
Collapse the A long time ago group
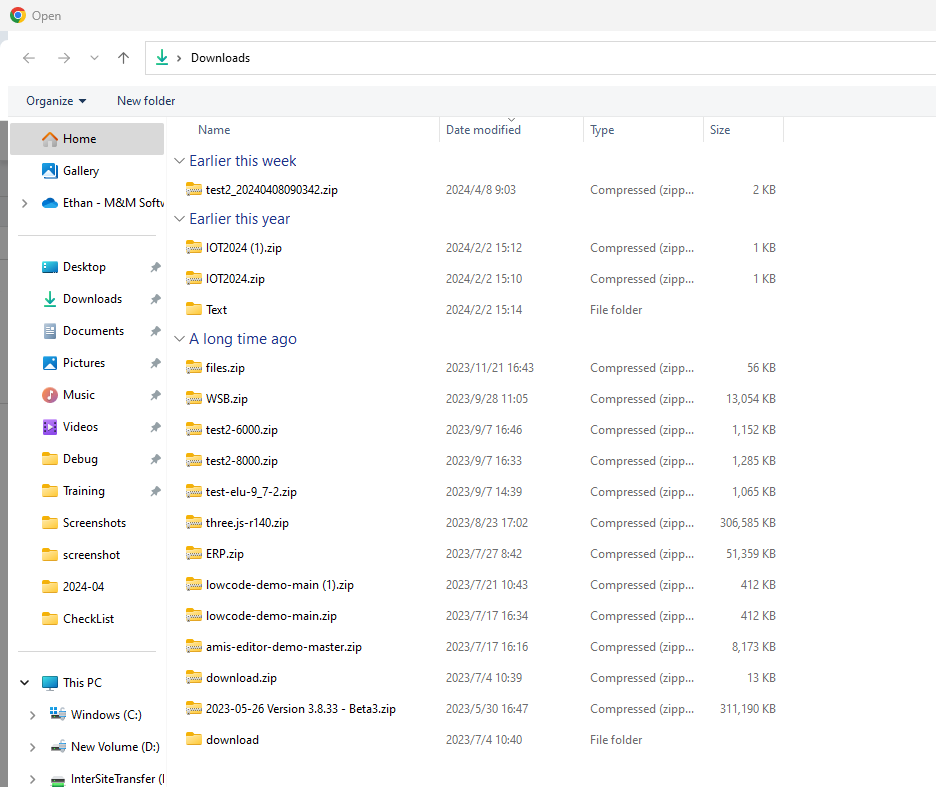tap(180, 339)
